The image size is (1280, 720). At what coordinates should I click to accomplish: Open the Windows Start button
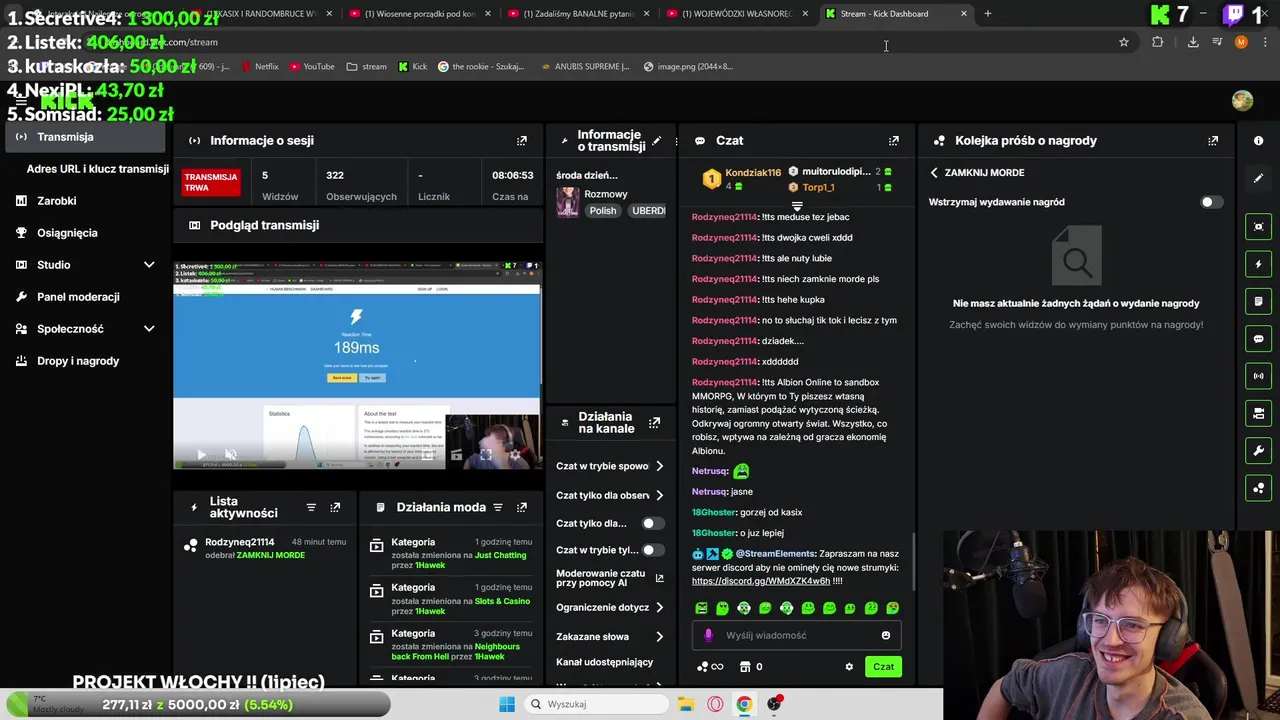tap(507, 704)
